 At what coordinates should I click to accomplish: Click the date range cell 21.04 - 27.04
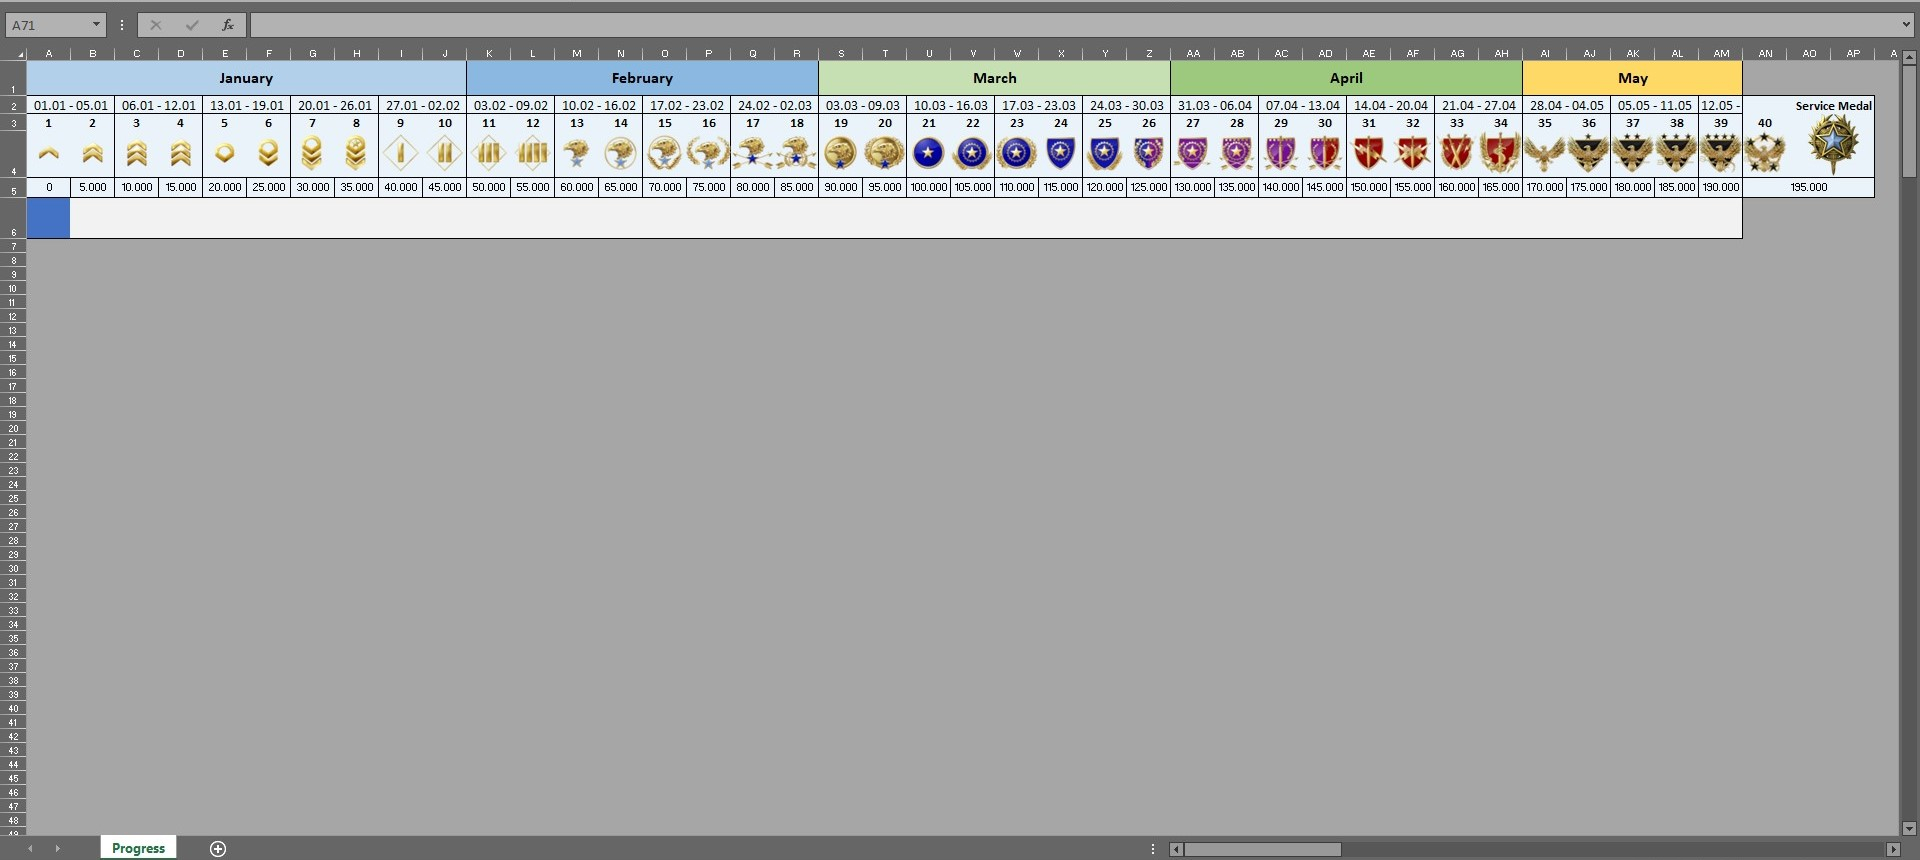click(x=1478, y=105)
